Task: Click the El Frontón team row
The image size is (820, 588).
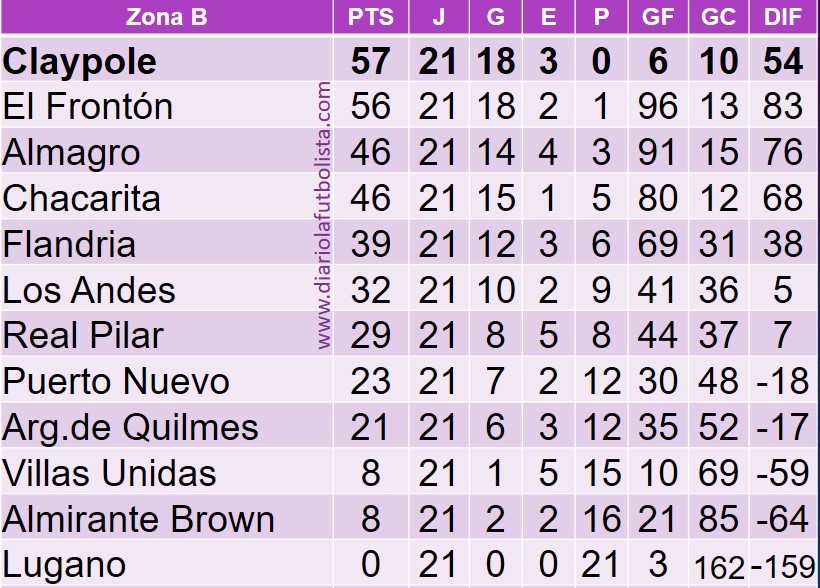Action: pos(88,106)
